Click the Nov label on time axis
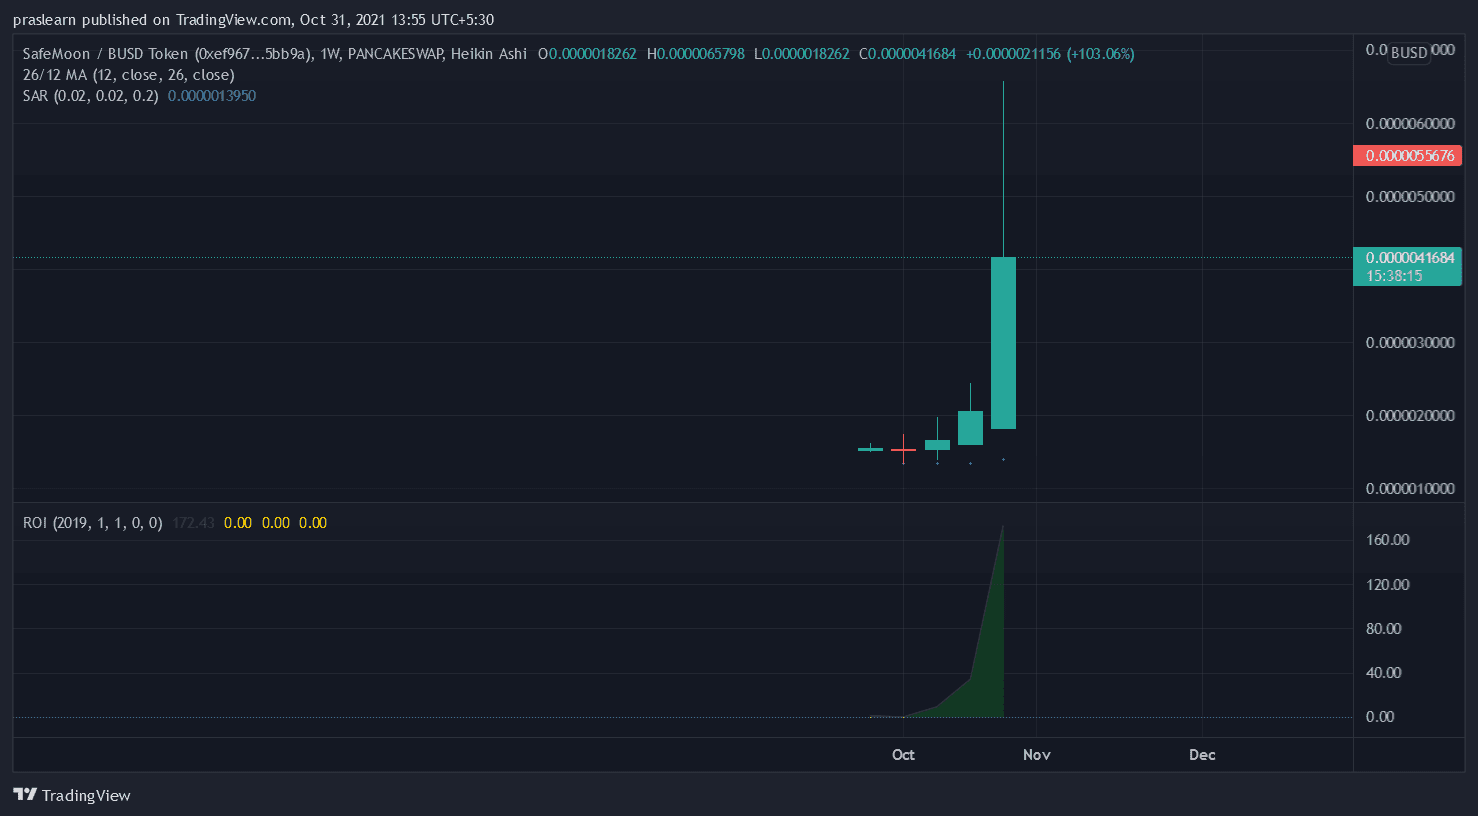This screenshot has height=816, width=1478. pyautogui.click(x=1037, y=755)
